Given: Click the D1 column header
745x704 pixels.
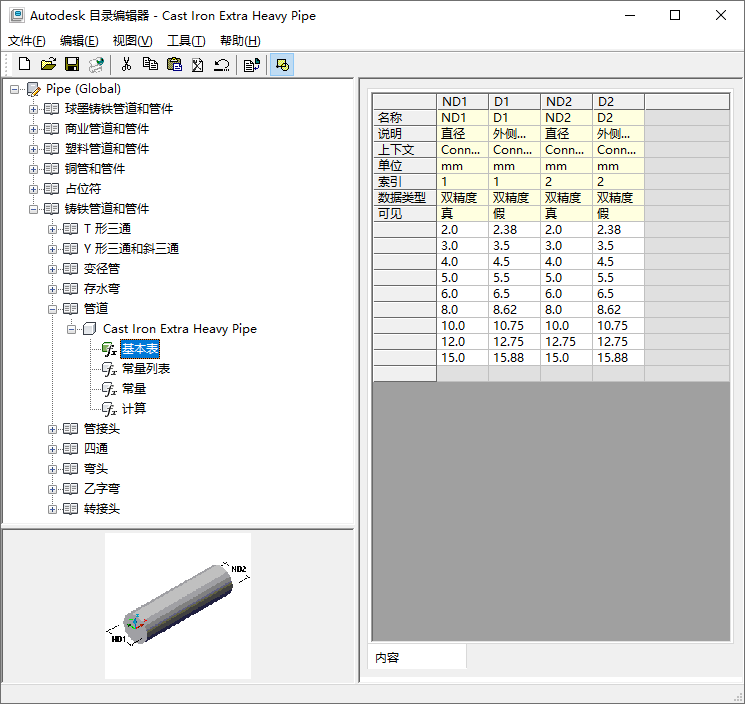Looking at the screenshot, I should (x=515, y=102).
